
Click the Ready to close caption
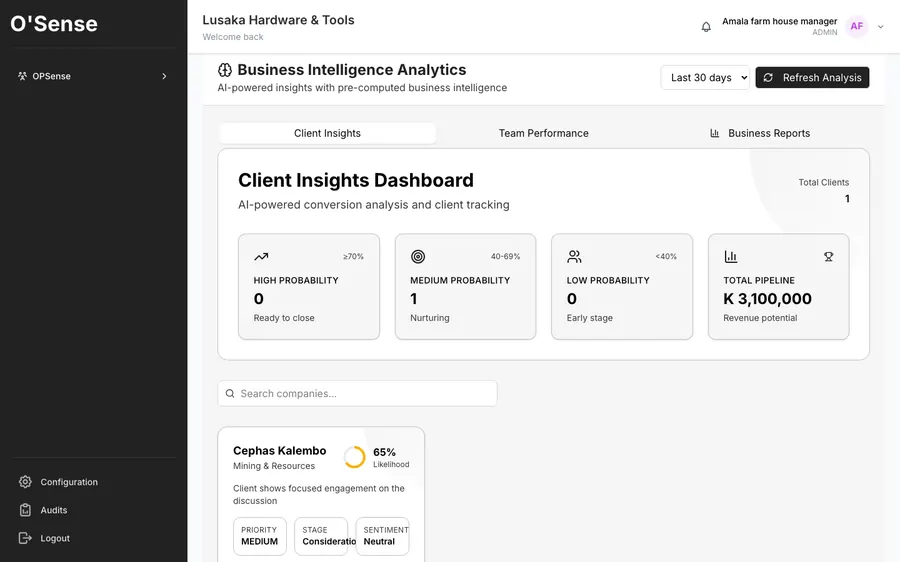click(x=284, y=318)
